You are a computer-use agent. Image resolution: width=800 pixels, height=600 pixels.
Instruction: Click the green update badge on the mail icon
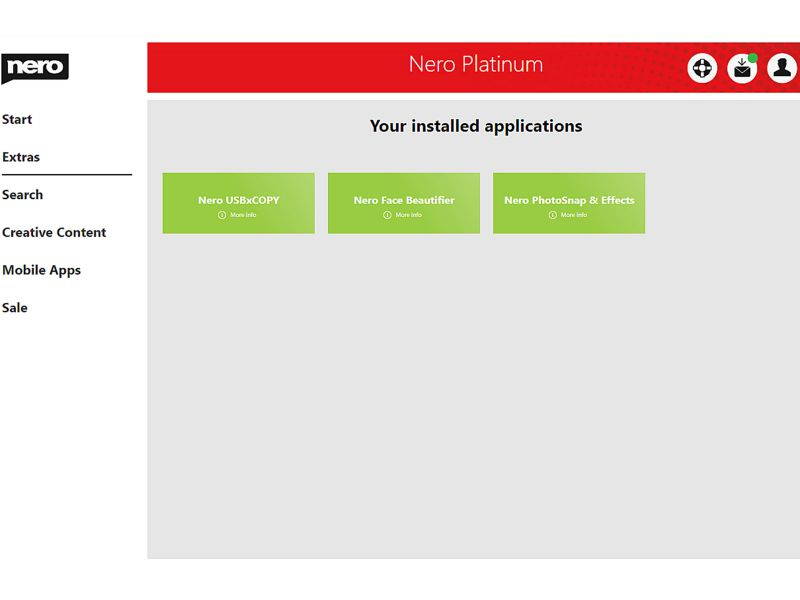click(752, 57)
